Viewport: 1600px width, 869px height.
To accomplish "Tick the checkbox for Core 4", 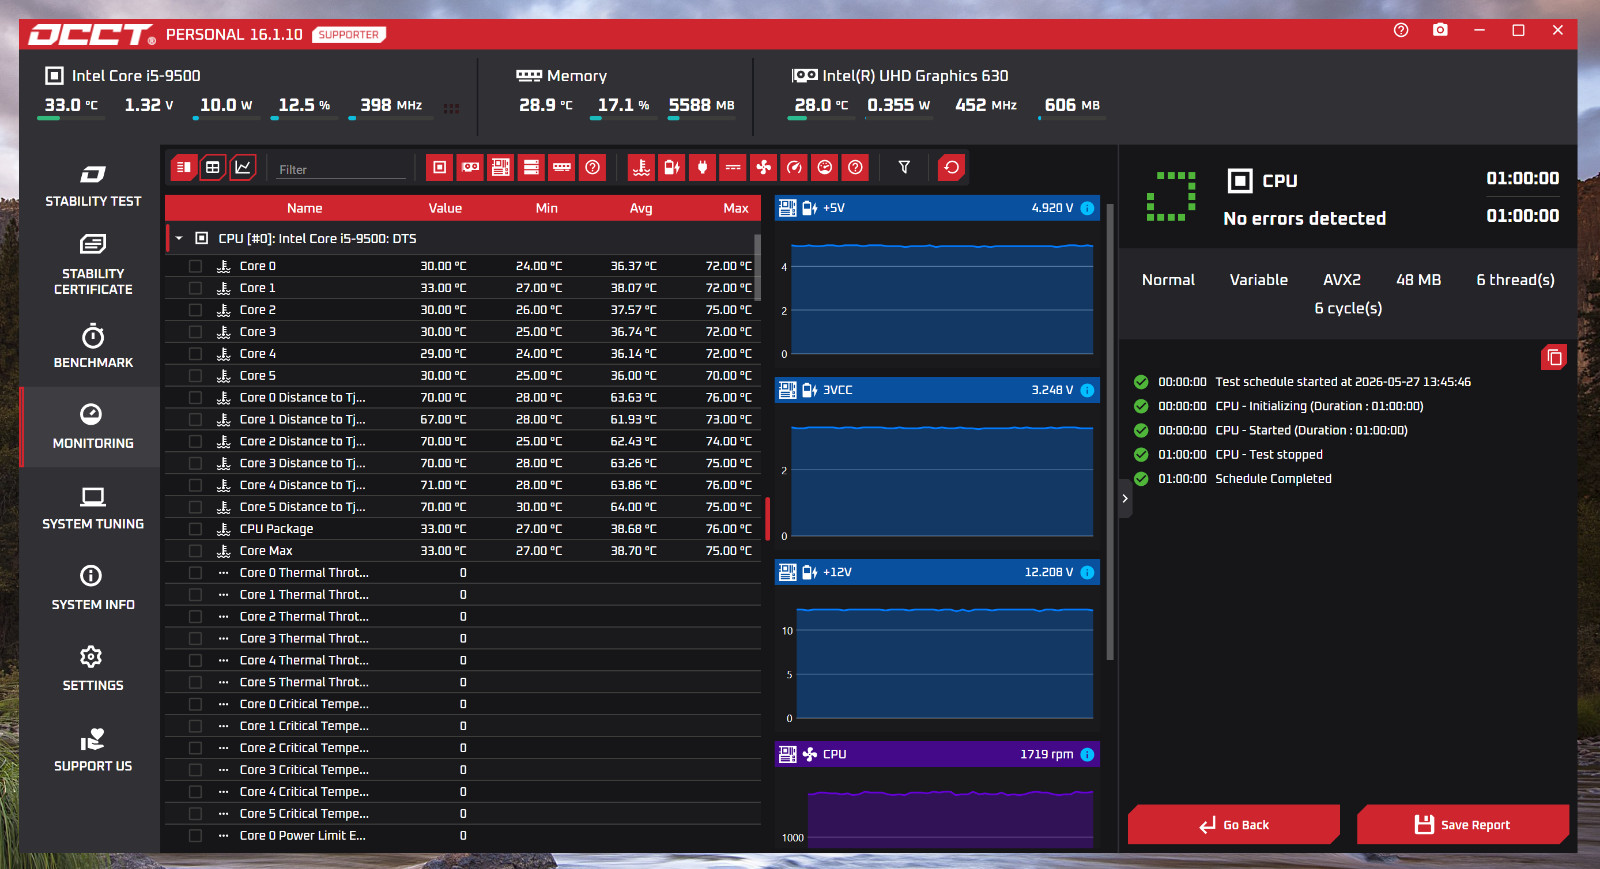I will [195, 354].
